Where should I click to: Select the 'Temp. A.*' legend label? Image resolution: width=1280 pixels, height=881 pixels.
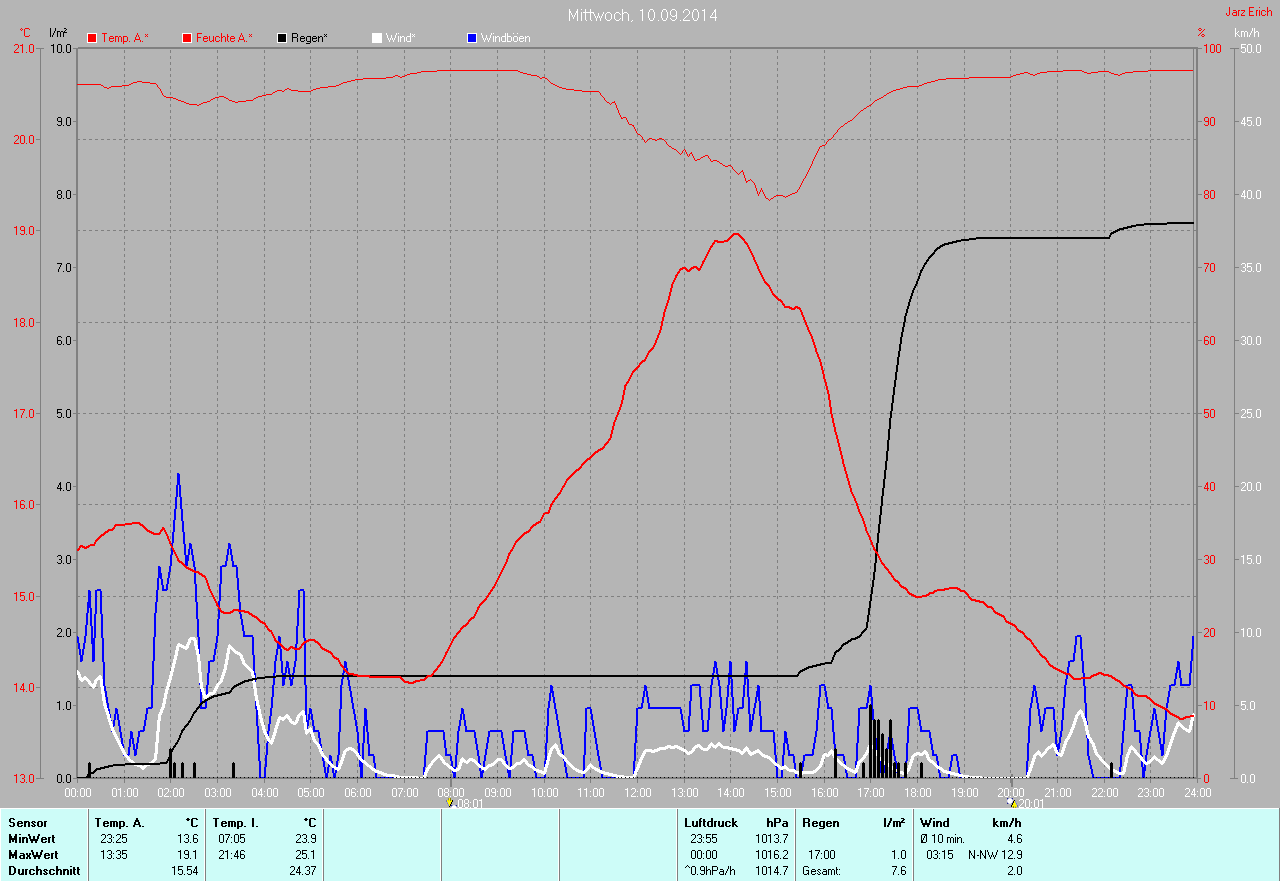pyautogui.click(x=125, y=38)
